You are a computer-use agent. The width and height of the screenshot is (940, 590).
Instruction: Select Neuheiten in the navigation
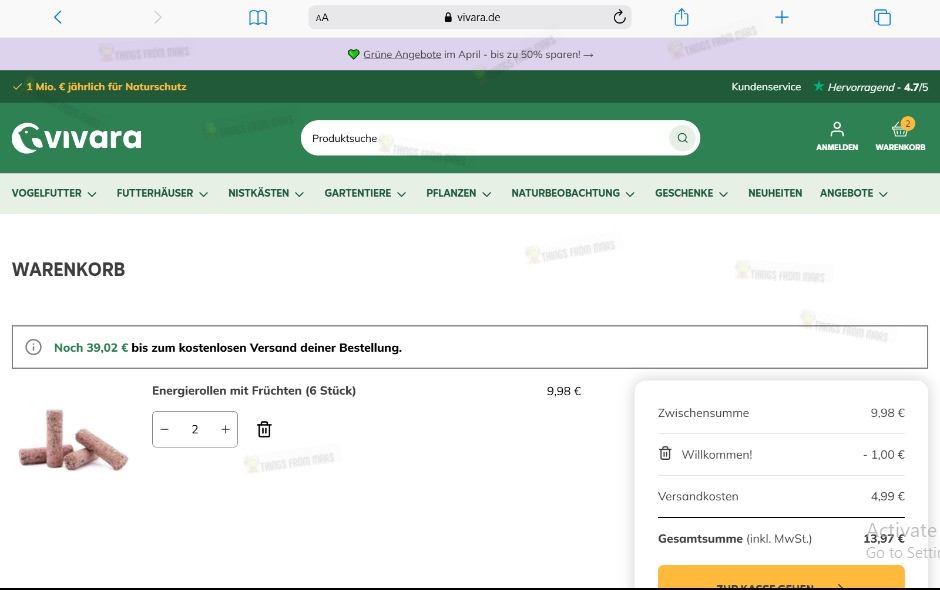775,193
